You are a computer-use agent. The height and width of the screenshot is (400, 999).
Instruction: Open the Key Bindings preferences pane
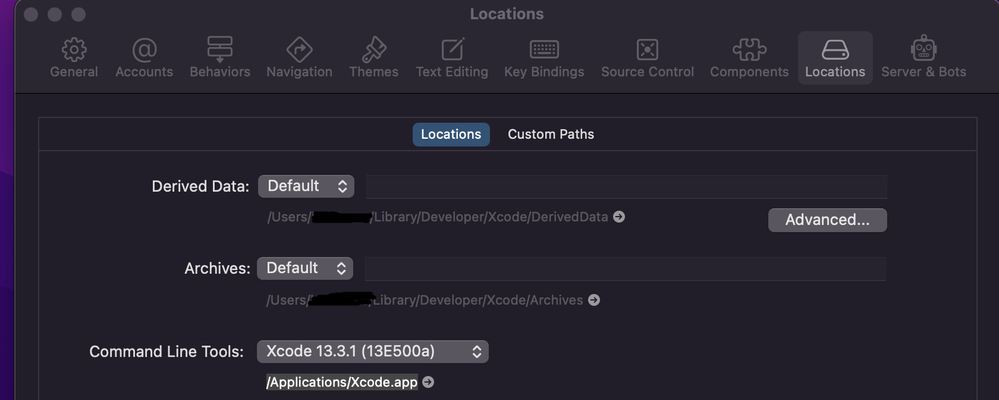(x=544, y=57)
